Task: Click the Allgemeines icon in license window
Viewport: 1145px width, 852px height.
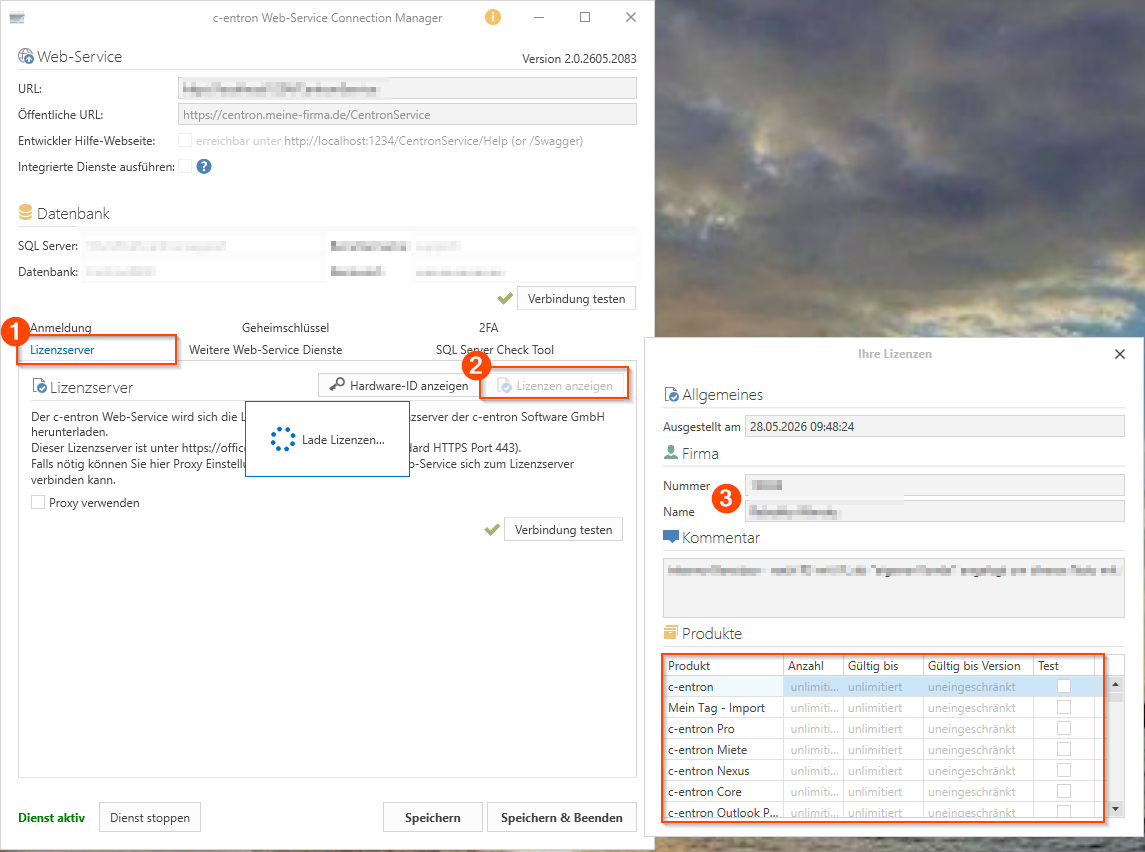Action: coord(671,394)
